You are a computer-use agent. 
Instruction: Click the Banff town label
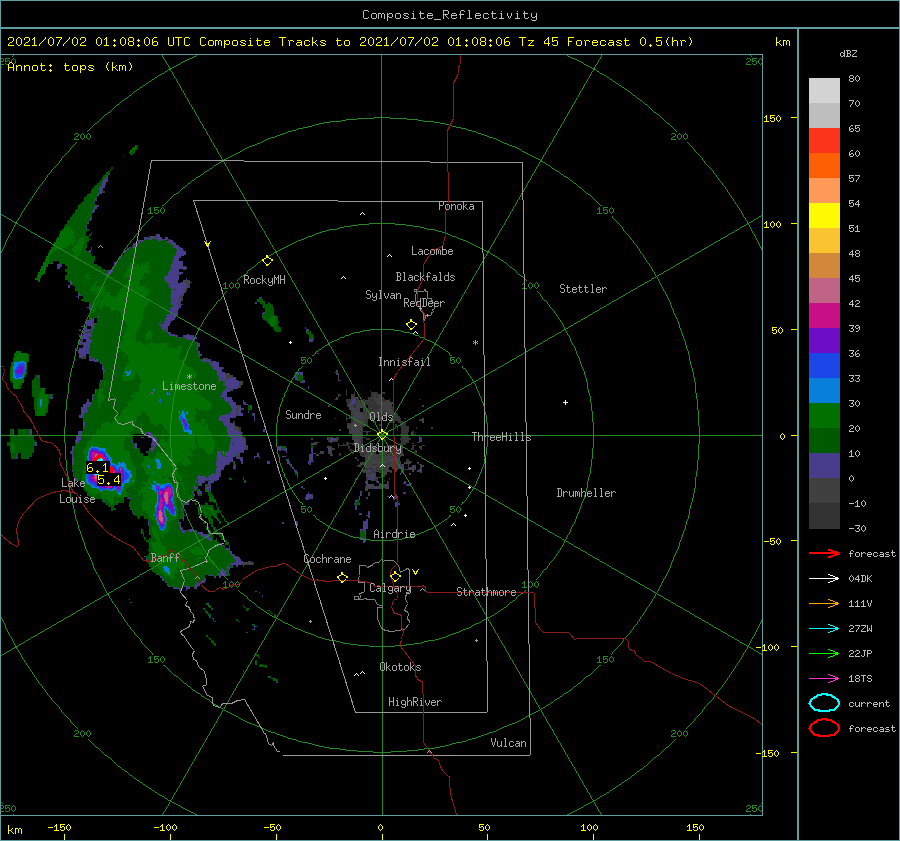pos(165,557)
